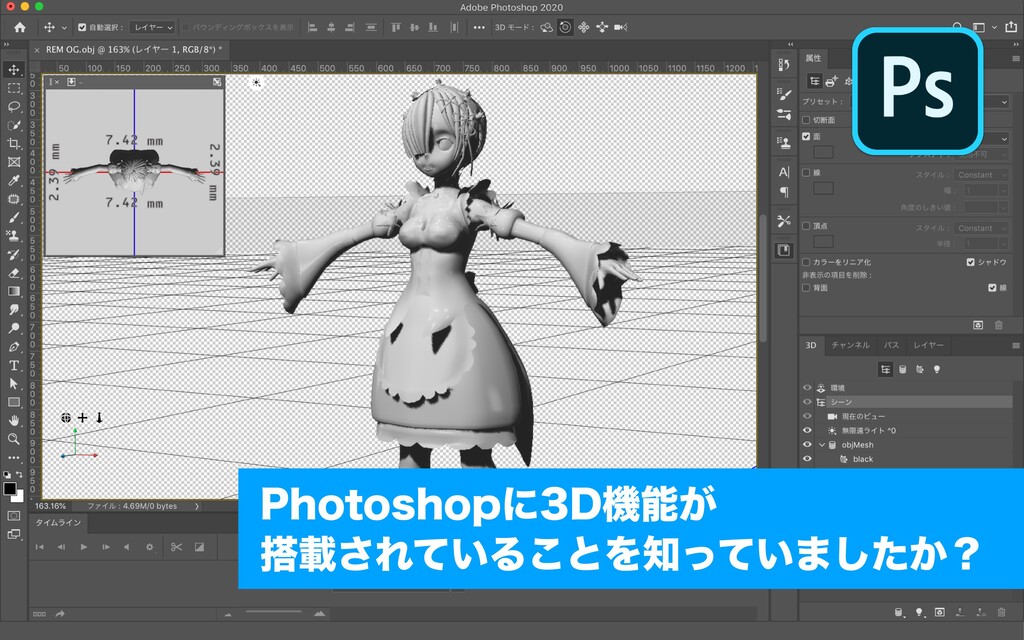Select the Eyedropper tool
The width and height of the screenshot is (1024, 640).
[x=14, y=181]
